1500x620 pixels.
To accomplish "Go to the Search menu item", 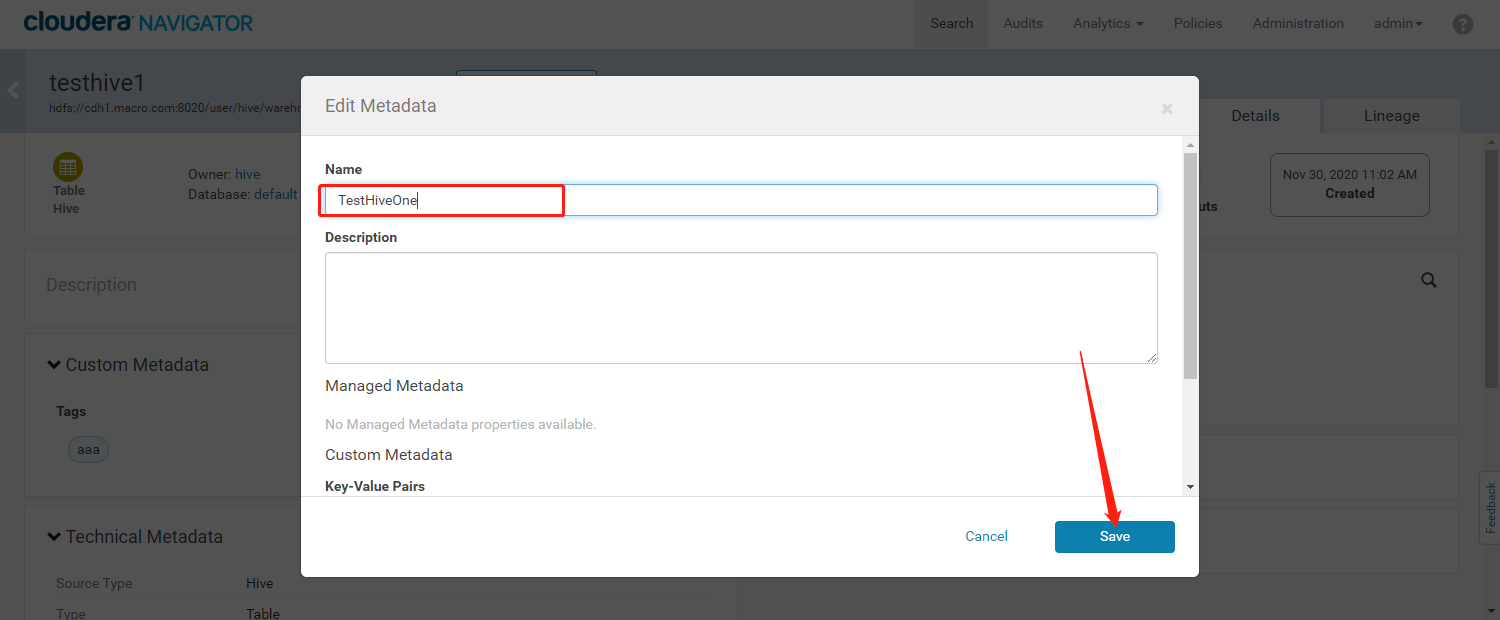I will pyautogui.click(x=952, y=23).
